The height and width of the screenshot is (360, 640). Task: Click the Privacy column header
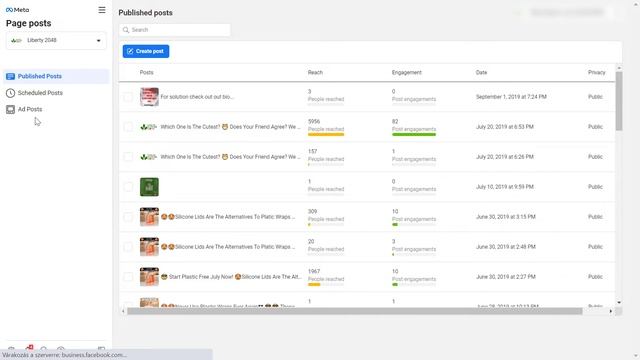(596, 73)
